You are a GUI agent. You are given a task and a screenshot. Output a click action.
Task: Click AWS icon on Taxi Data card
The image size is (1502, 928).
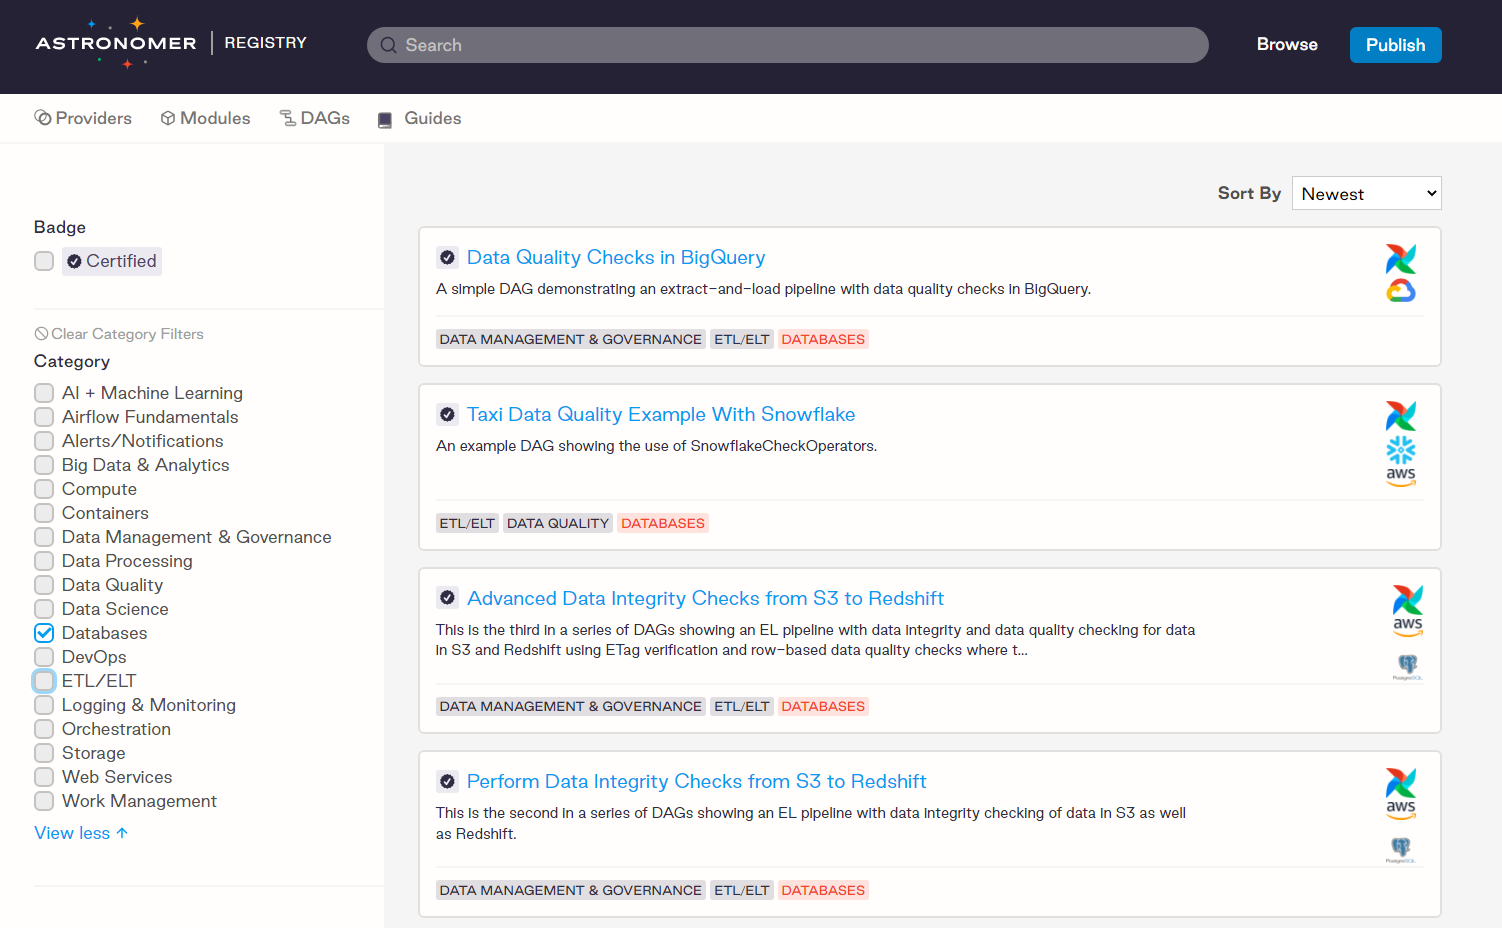pyautogui.click(x=1401, y=477)
